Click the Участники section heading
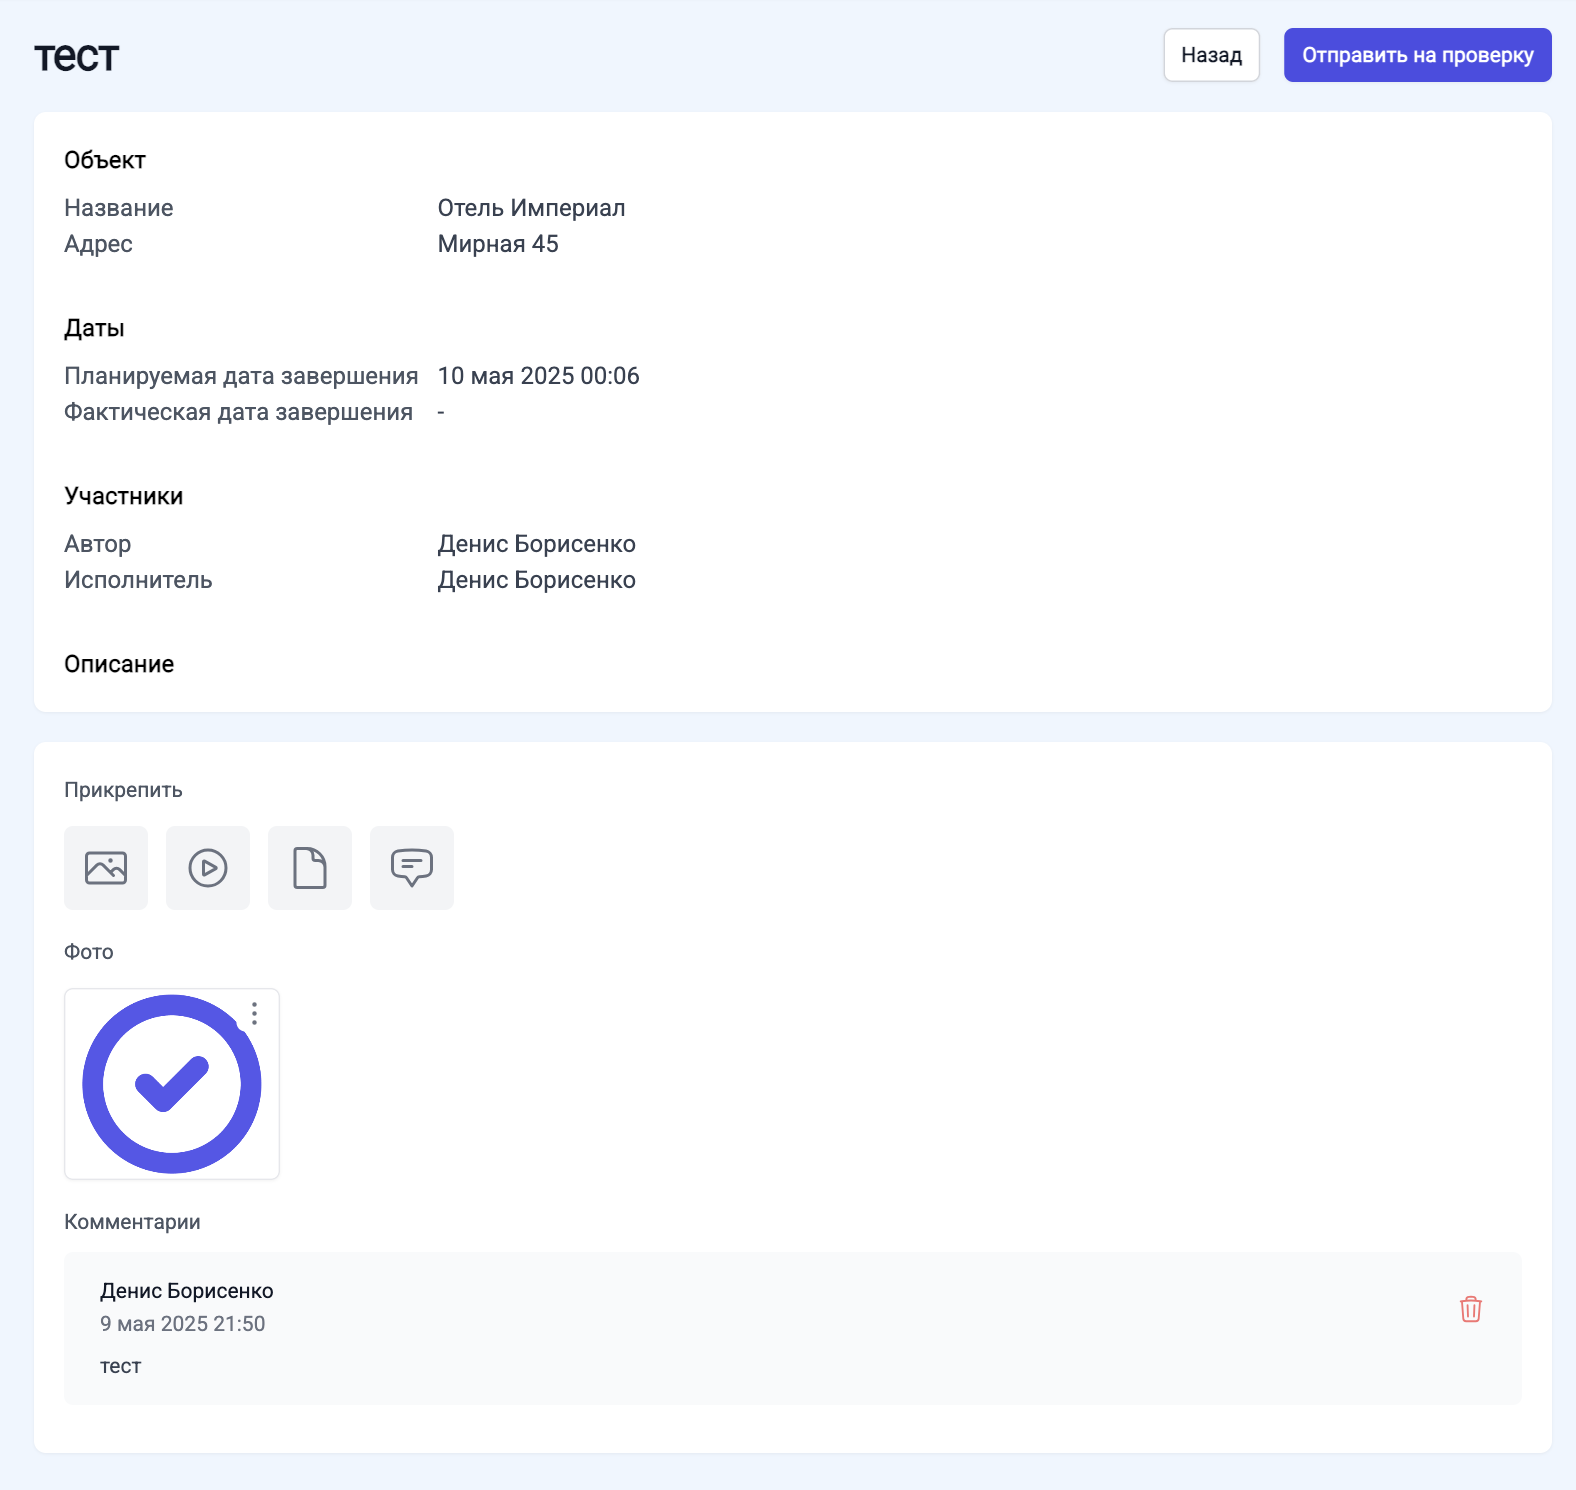The height and width of the screenshot is (1490, 1576). (124, 496)
